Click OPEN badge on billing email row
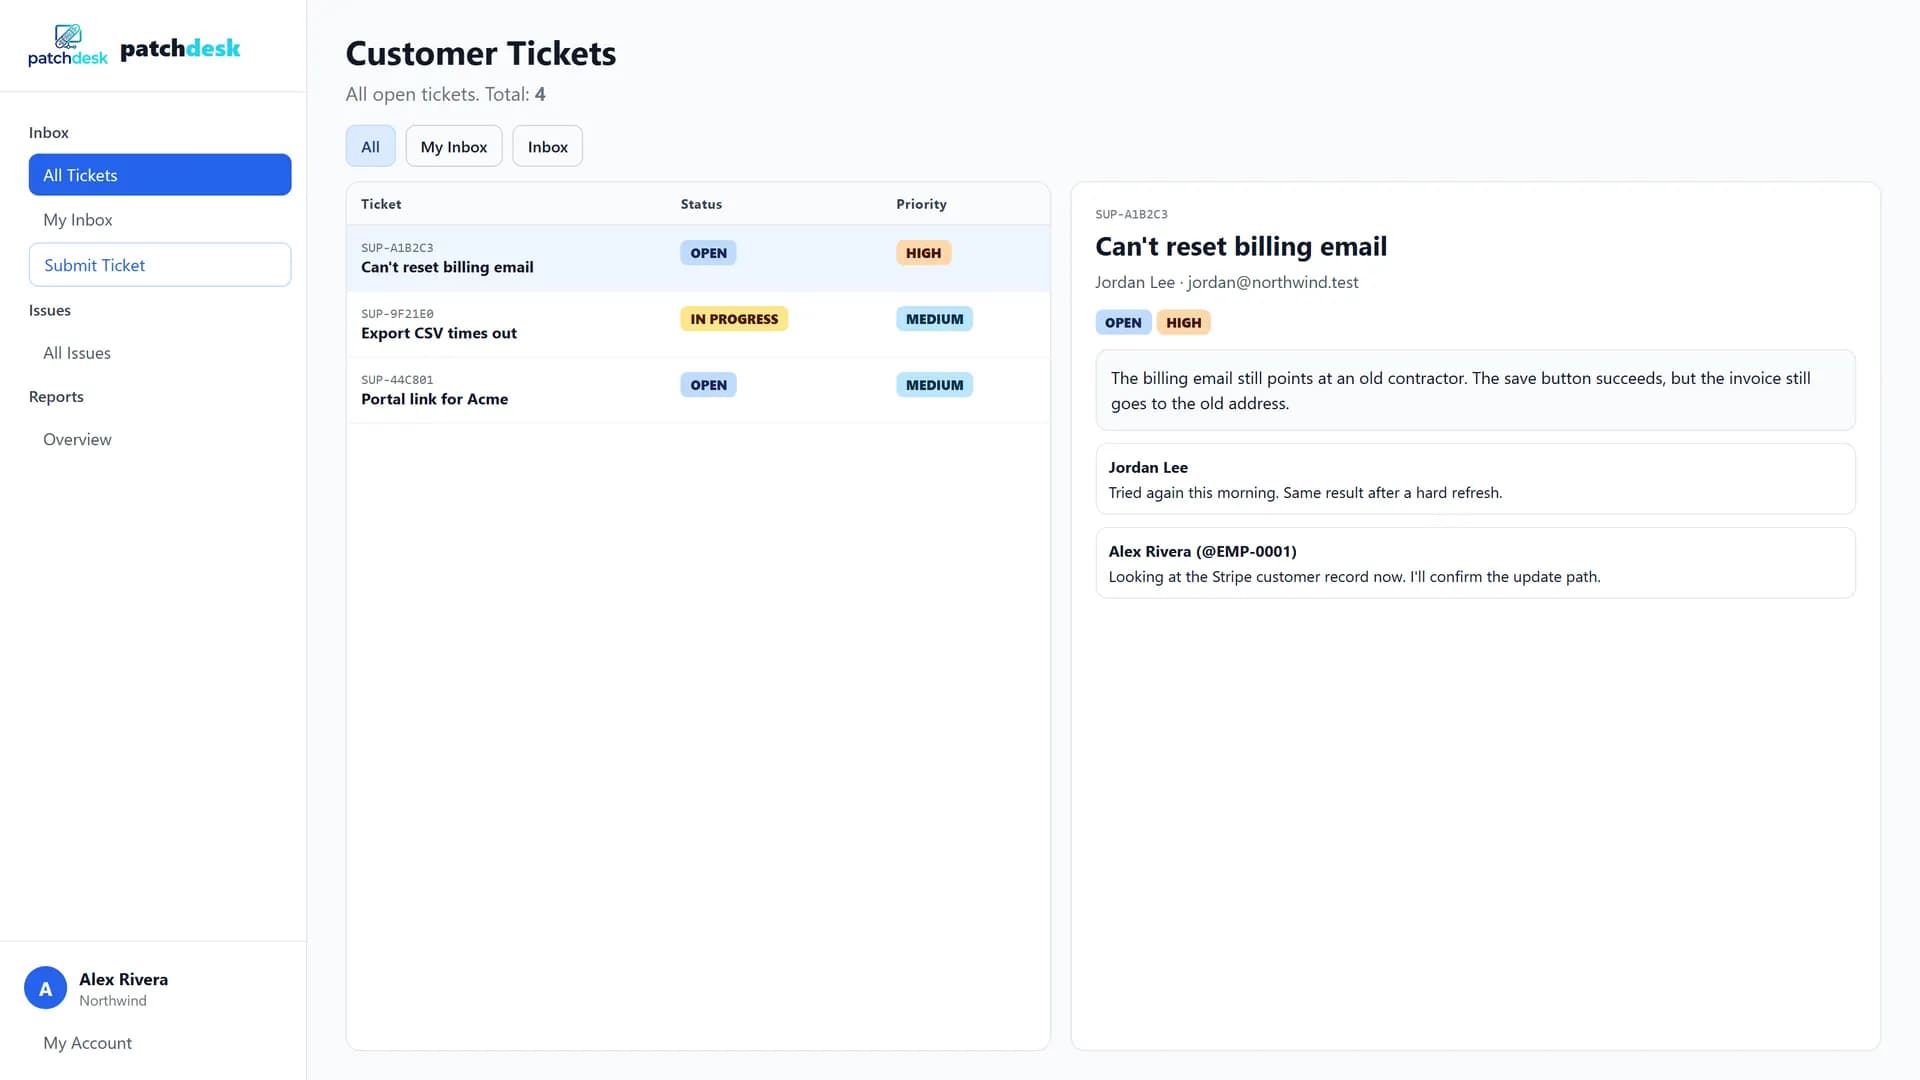The image size is (1920, 1080). 708,253
